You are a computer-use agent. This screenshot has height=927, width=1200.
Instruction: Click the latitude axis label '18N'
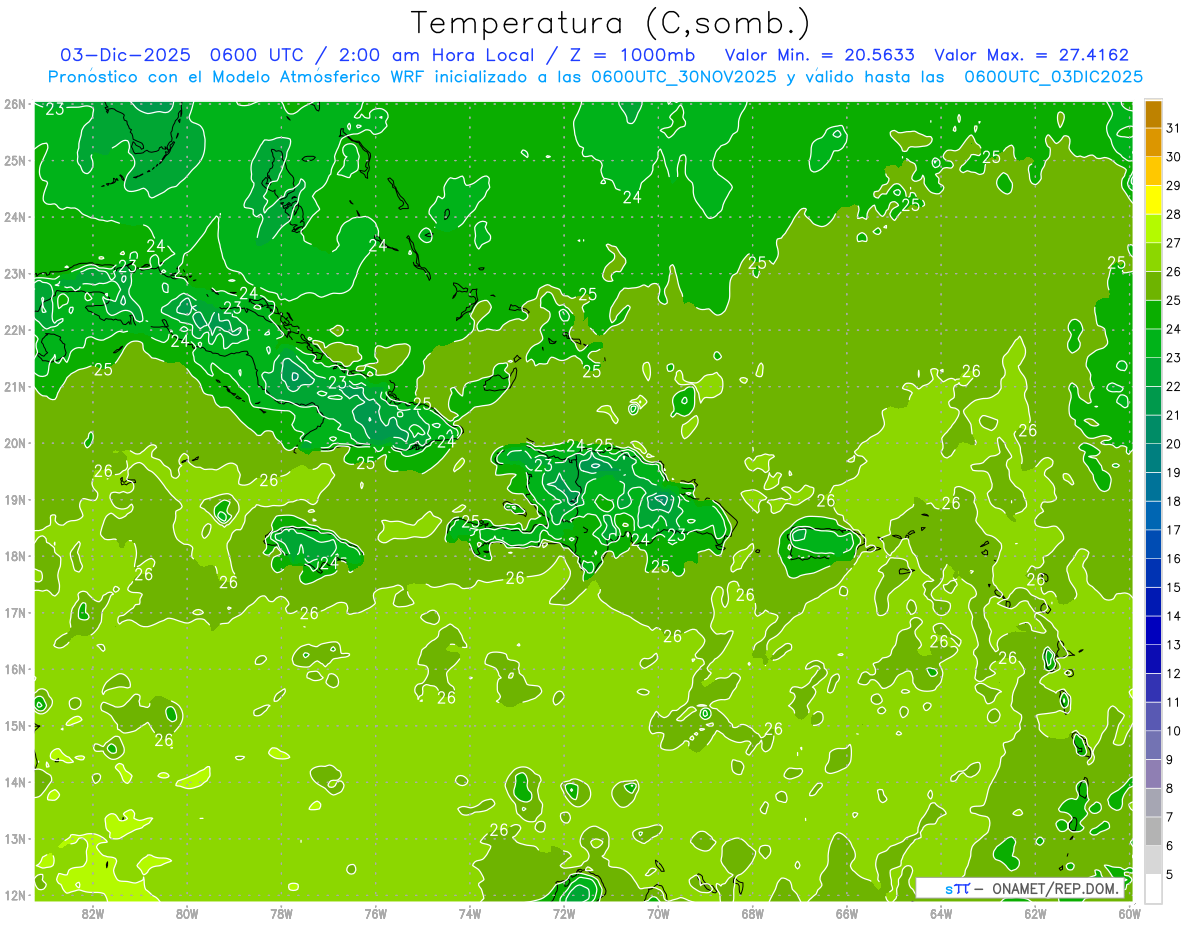14,556
